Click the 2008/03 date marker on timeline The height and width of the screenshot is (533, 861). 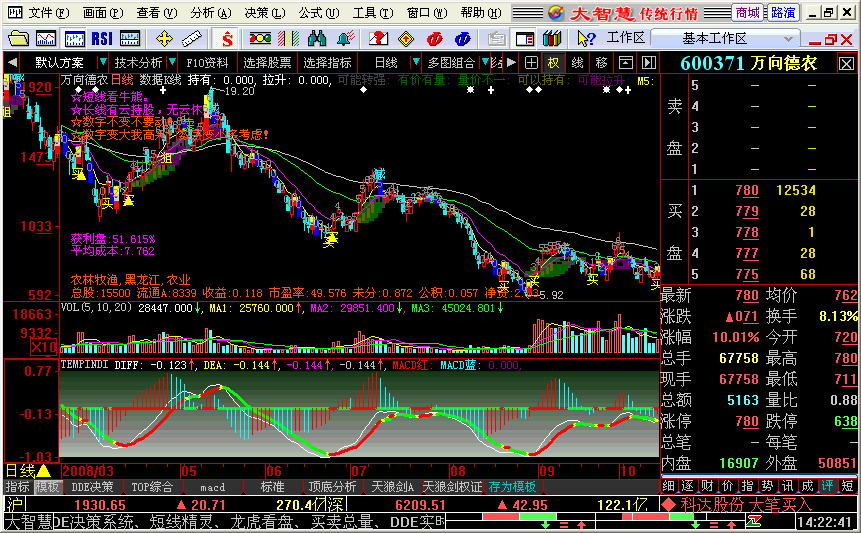click(x=88, y=471)
